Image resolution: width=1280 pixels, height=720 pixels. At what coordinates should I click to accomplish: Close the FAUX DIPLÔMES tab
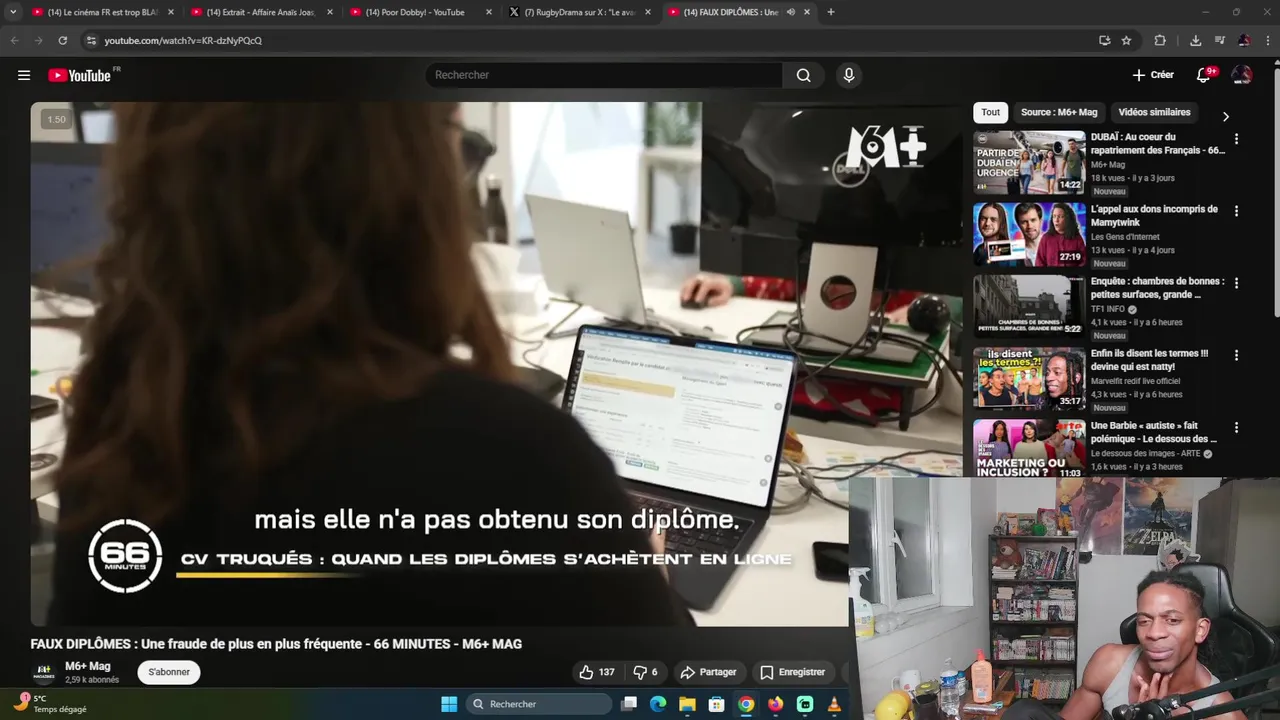pos(807,12)
